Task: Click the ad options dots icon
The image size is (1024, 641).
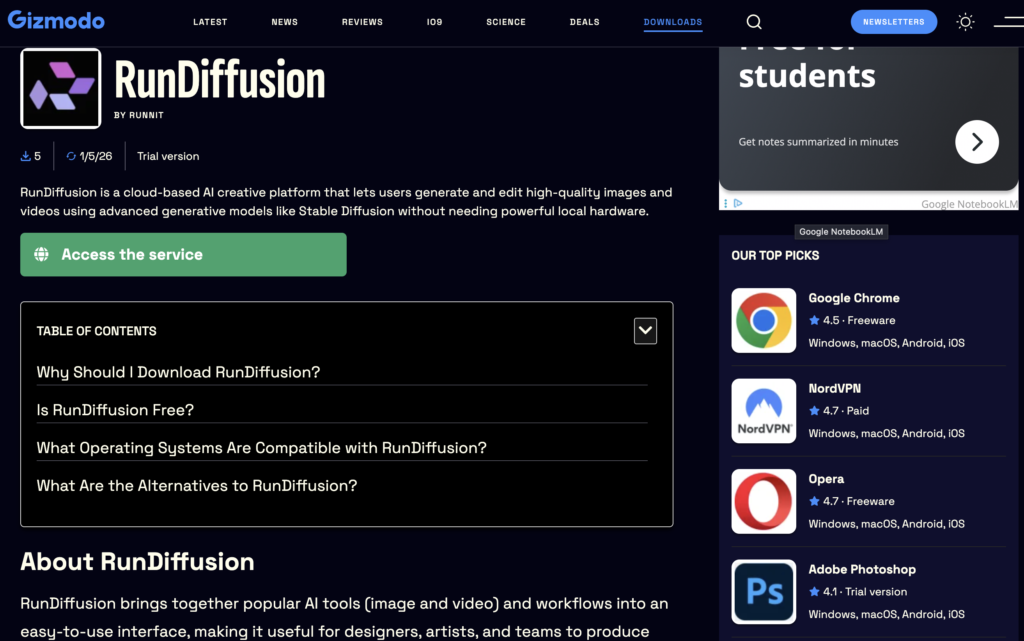Action: coord(726,204)
